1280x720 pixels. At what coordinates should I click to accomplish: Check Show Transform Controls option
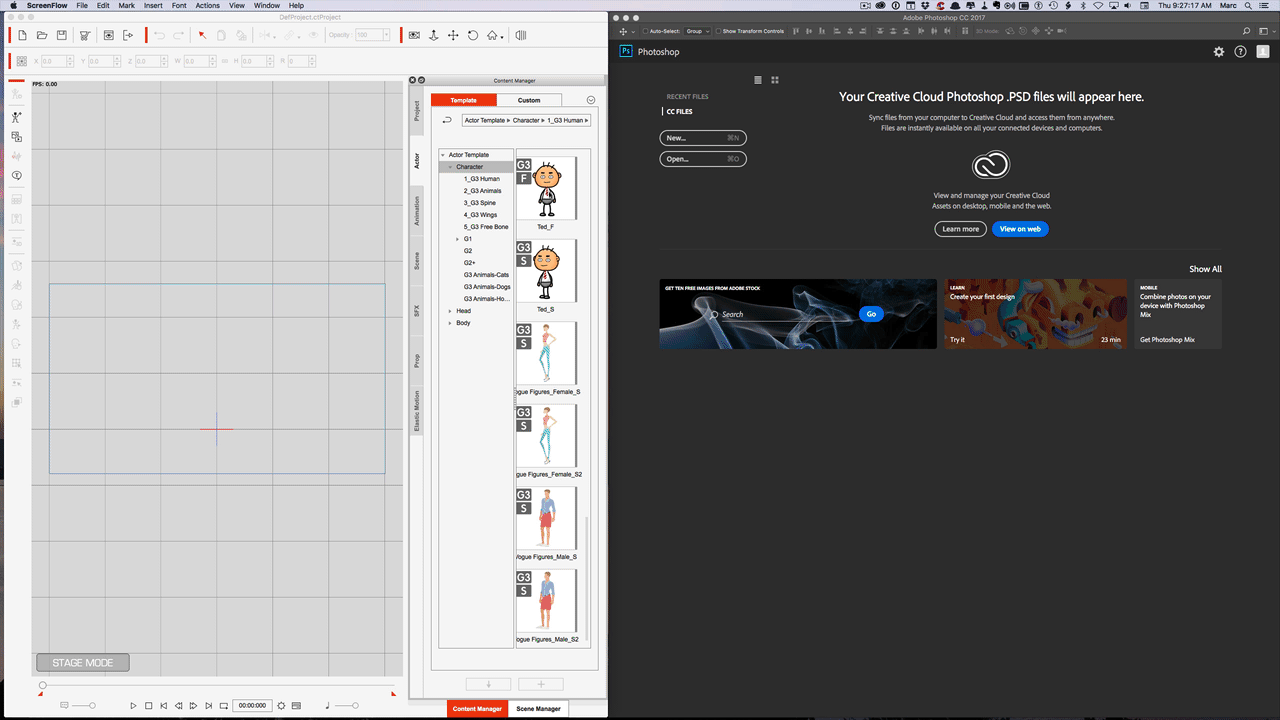point(718,31)
